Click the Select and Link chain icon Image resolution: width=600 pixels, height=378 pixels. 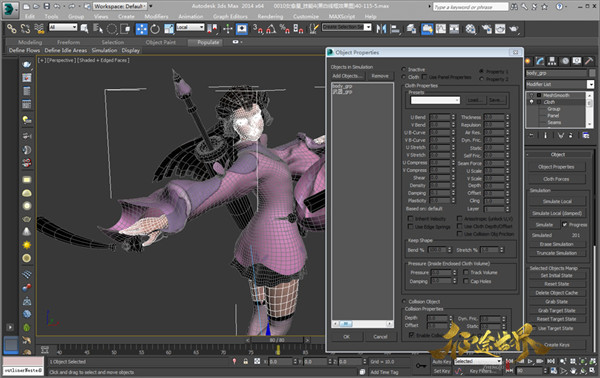click(x=11, y=29)
